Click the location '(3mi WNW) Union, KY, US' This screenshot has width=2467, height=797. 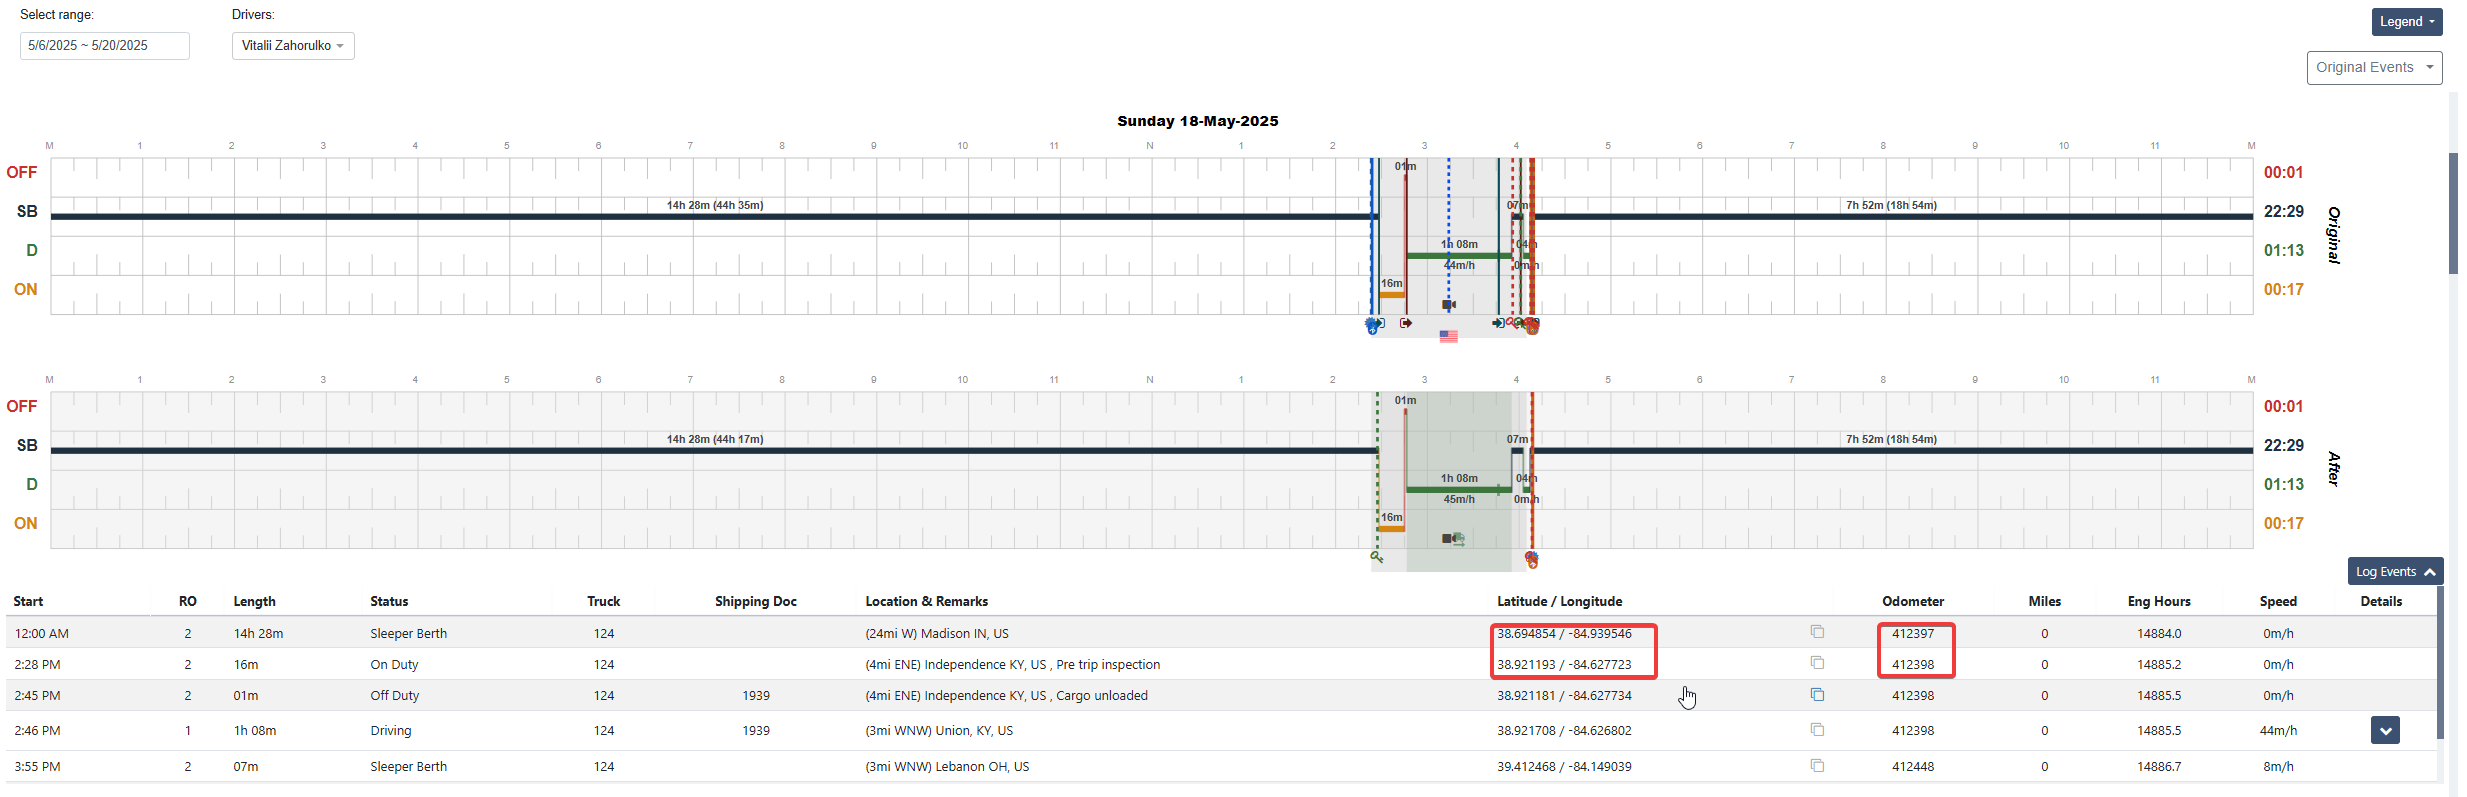pyautogui.click(x=939, y=730)
